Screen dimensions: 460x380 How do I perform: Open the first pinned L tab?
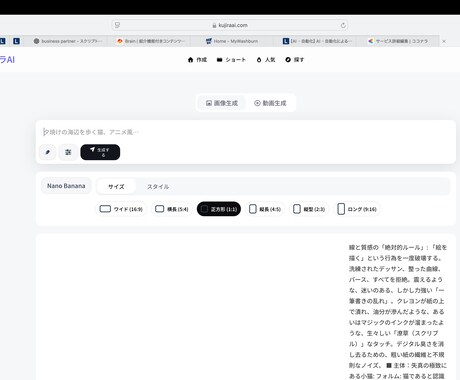pos(2,41)
